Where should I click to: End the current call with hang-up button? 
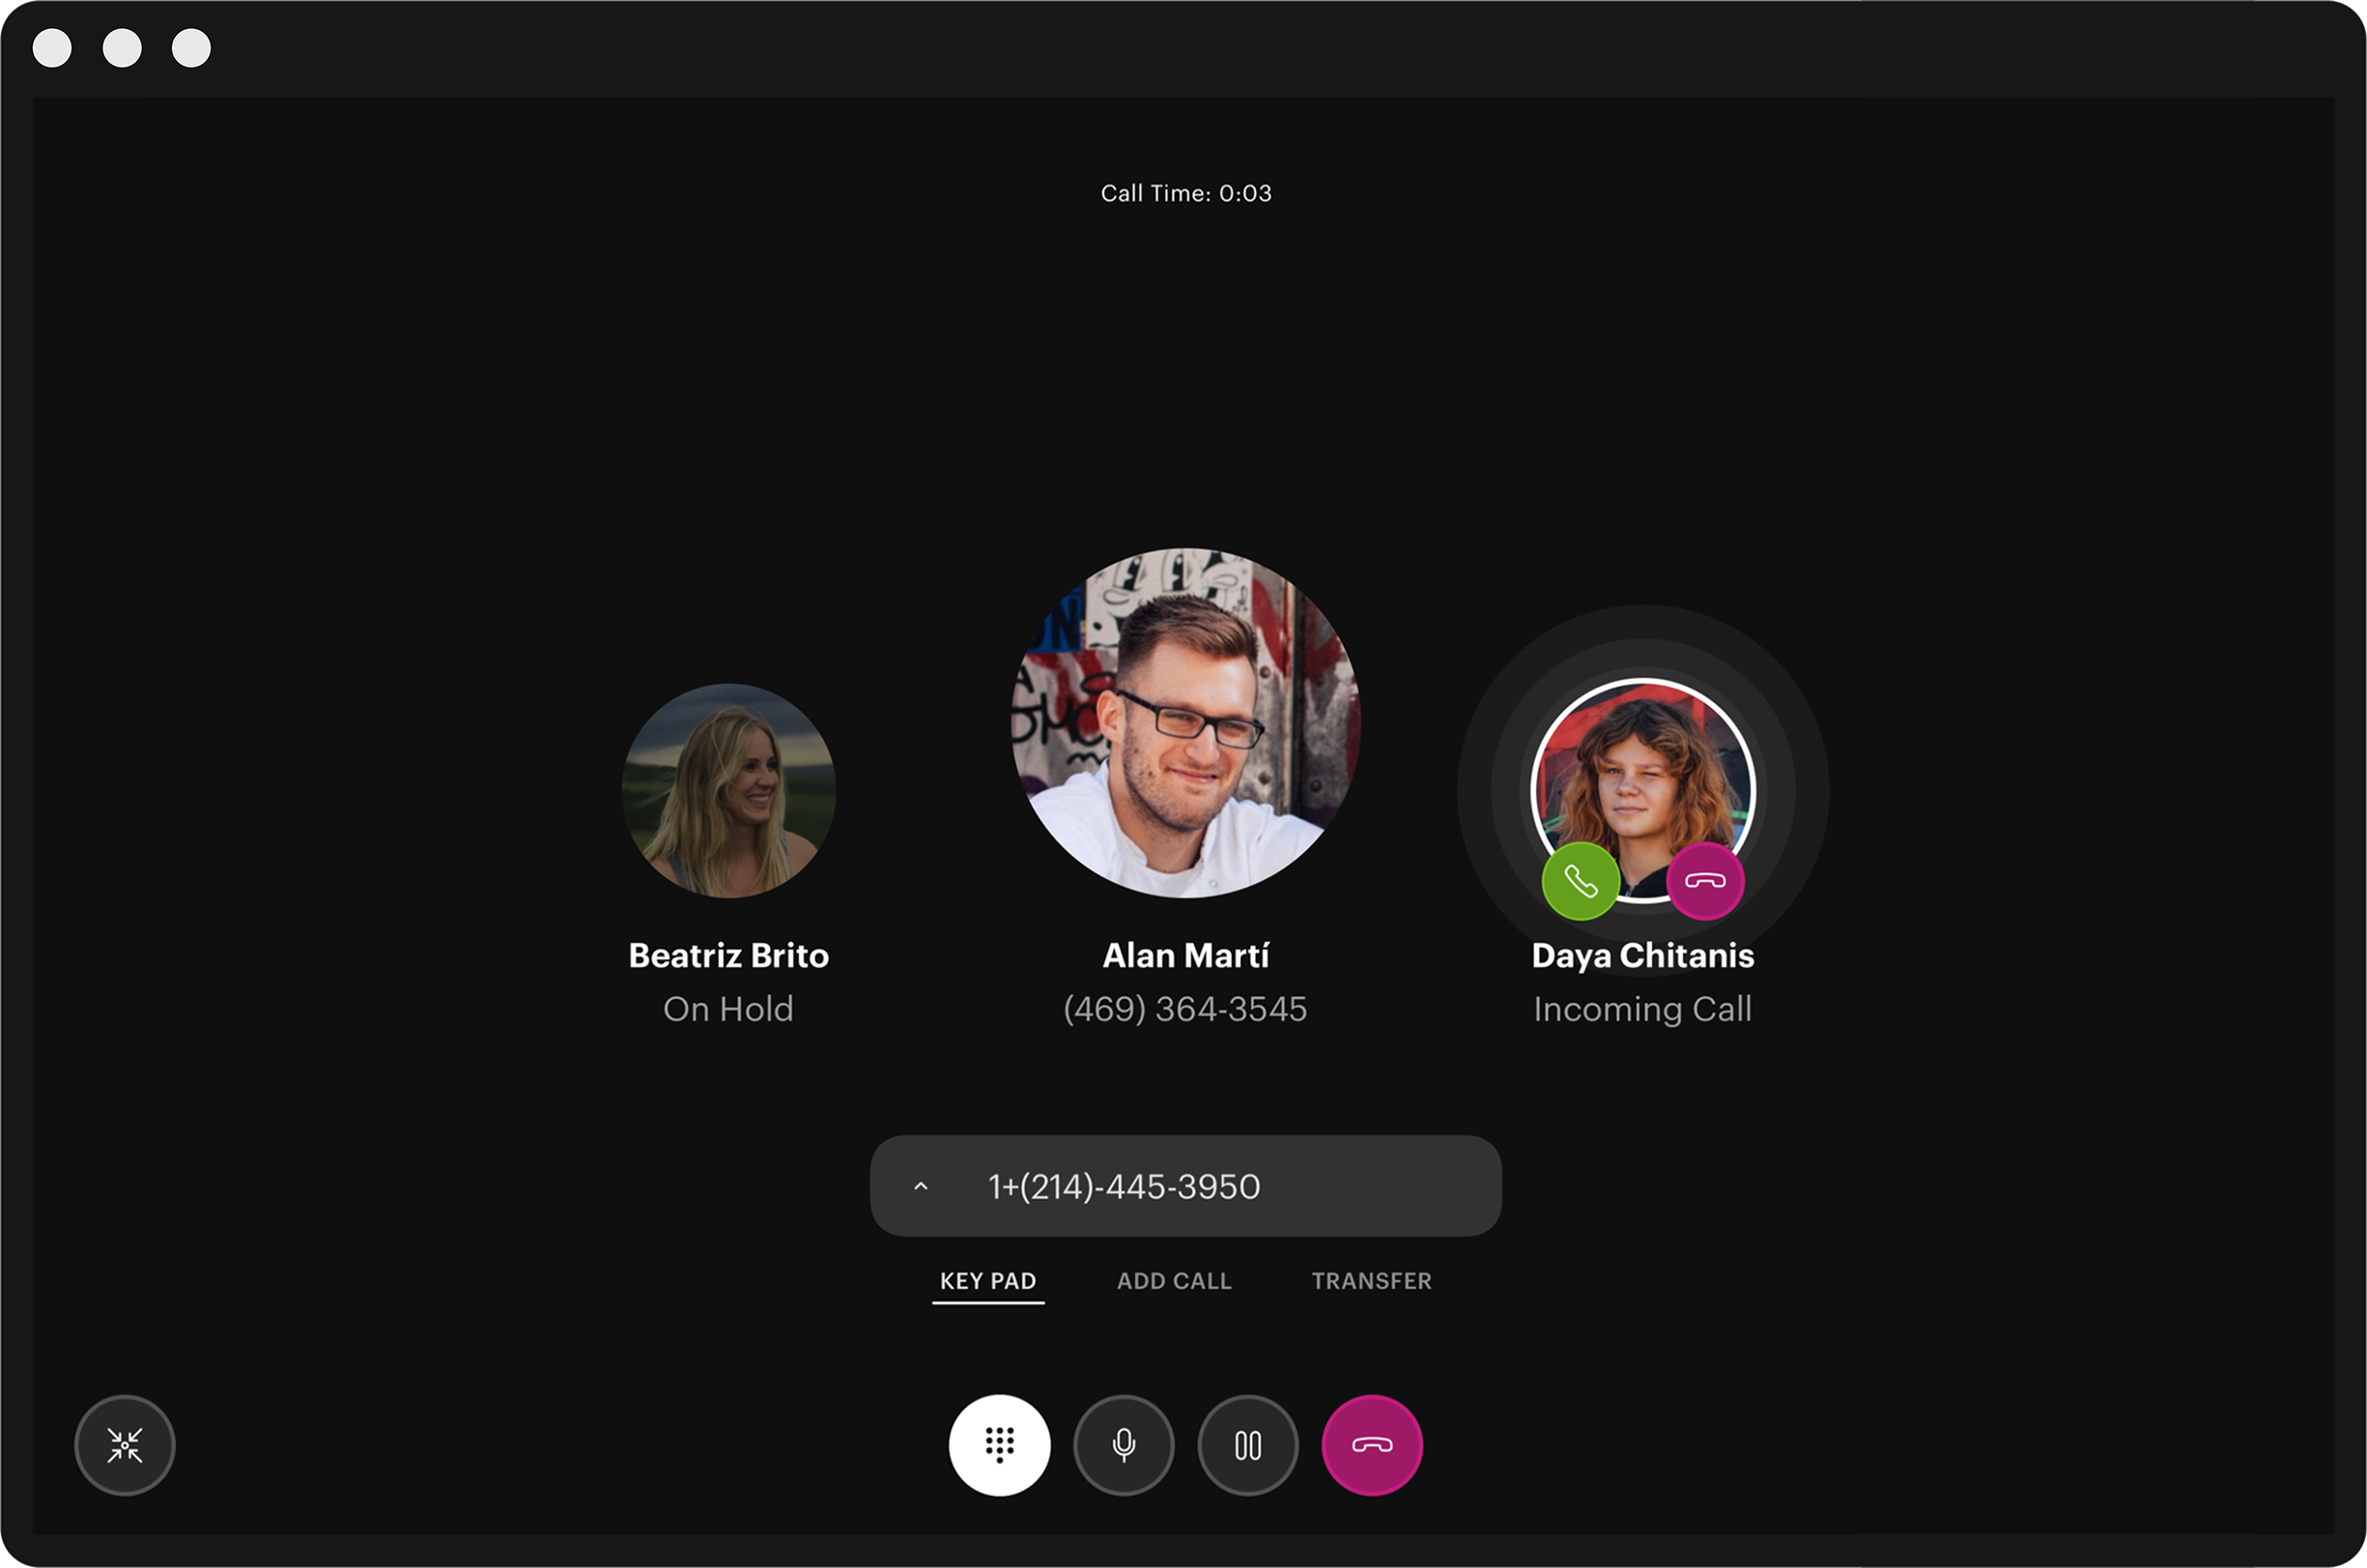1372,1445
